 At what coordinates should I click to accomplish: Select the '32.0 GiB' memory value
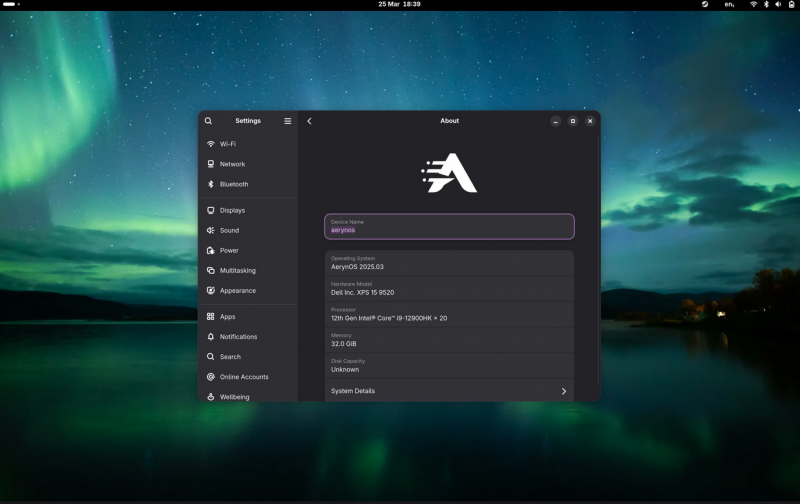point(343,344)
